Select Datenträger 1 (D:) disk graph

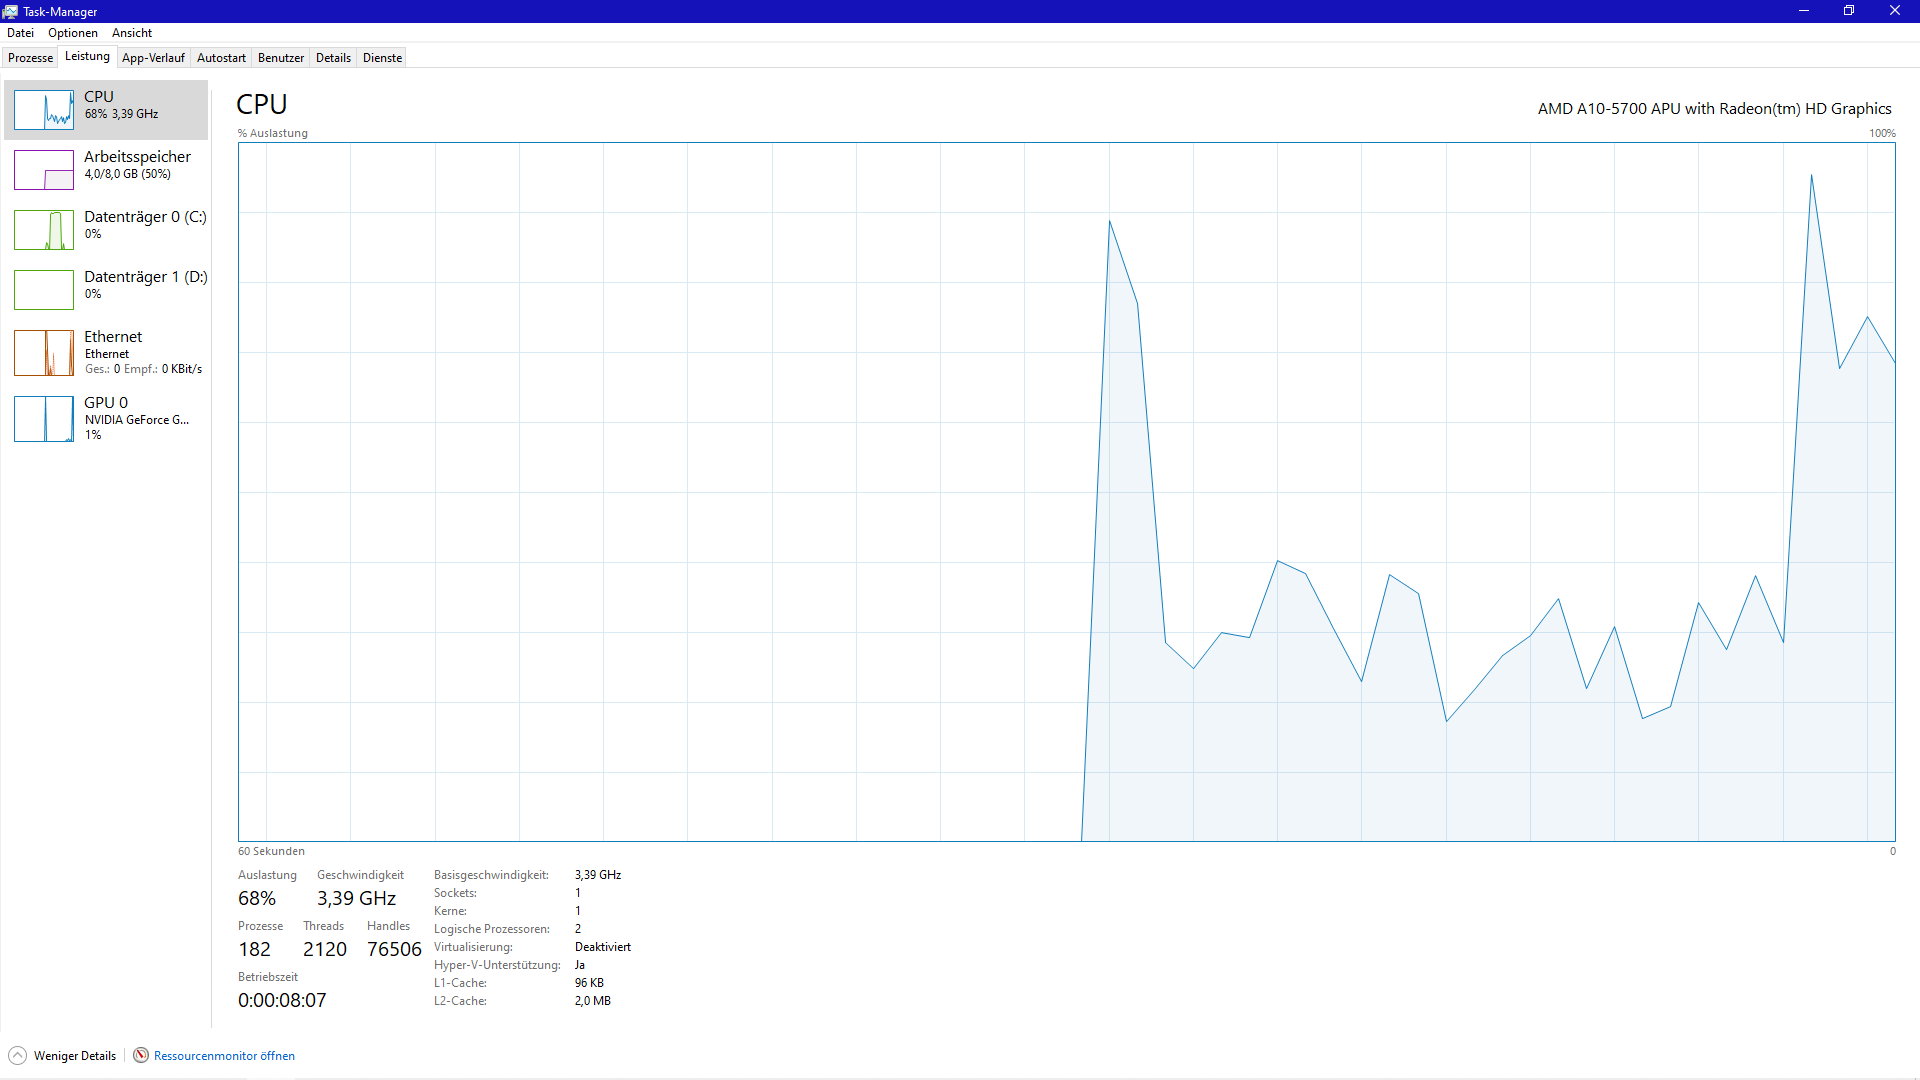coord(44,290)
